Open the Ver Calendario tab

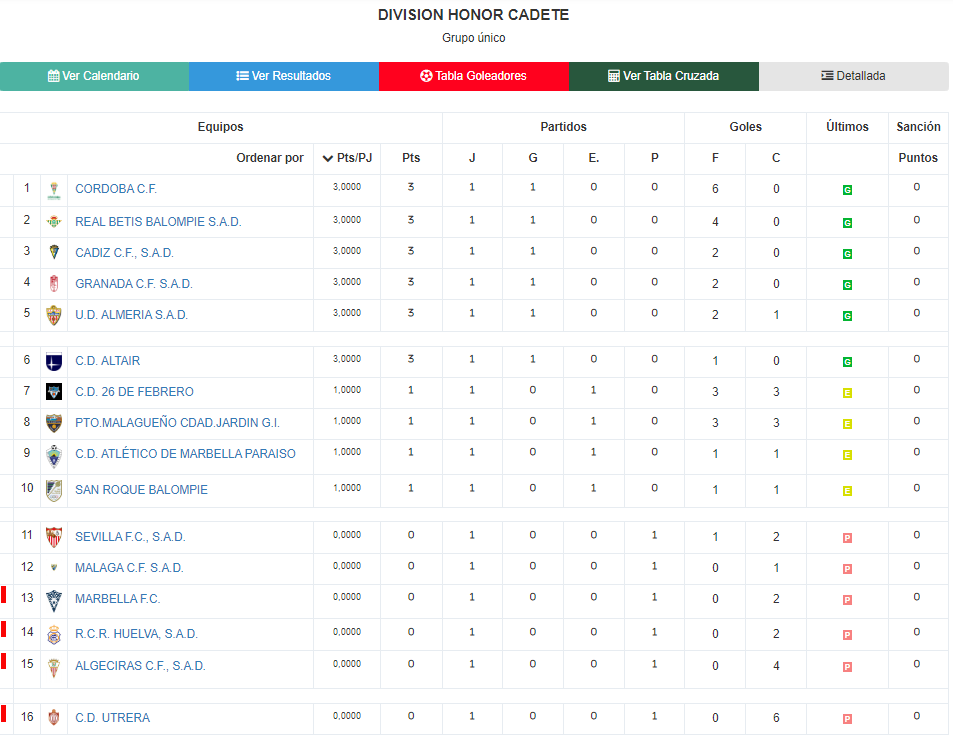(94, 76)
